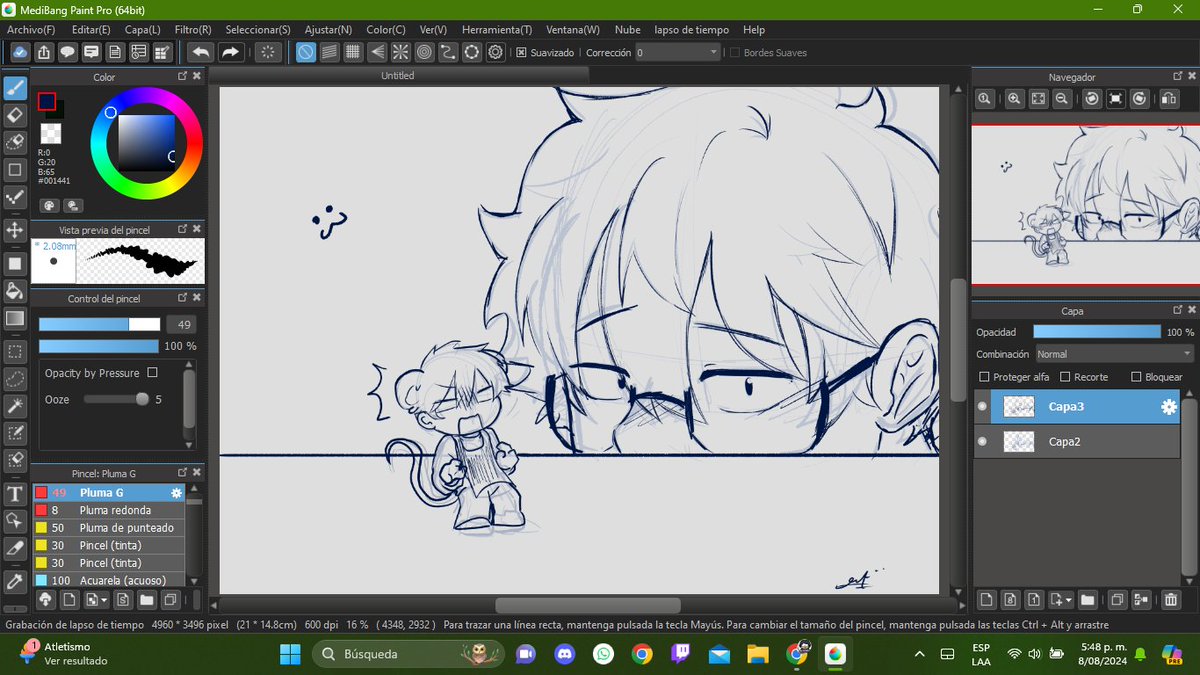Select the Gradient tool
Viewport: 1200px width, 675px height.
15,318
